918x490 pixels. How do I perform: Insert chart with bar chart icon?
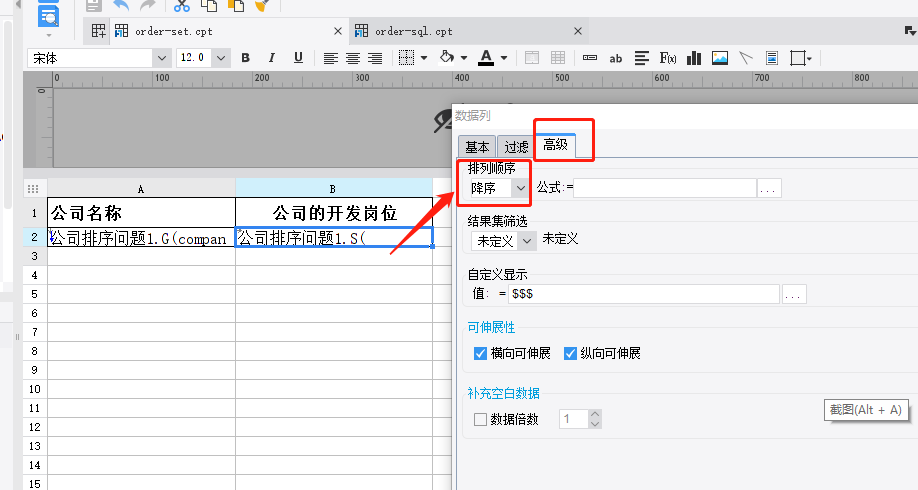[x=694, y=58]
